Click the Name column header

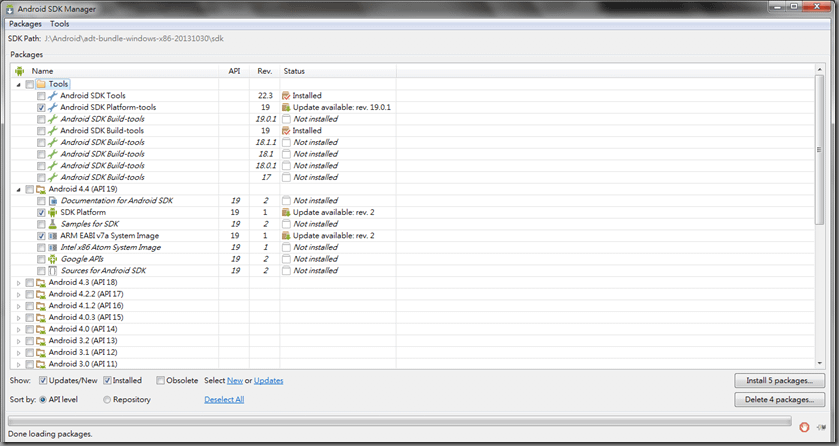pos(115,71)
